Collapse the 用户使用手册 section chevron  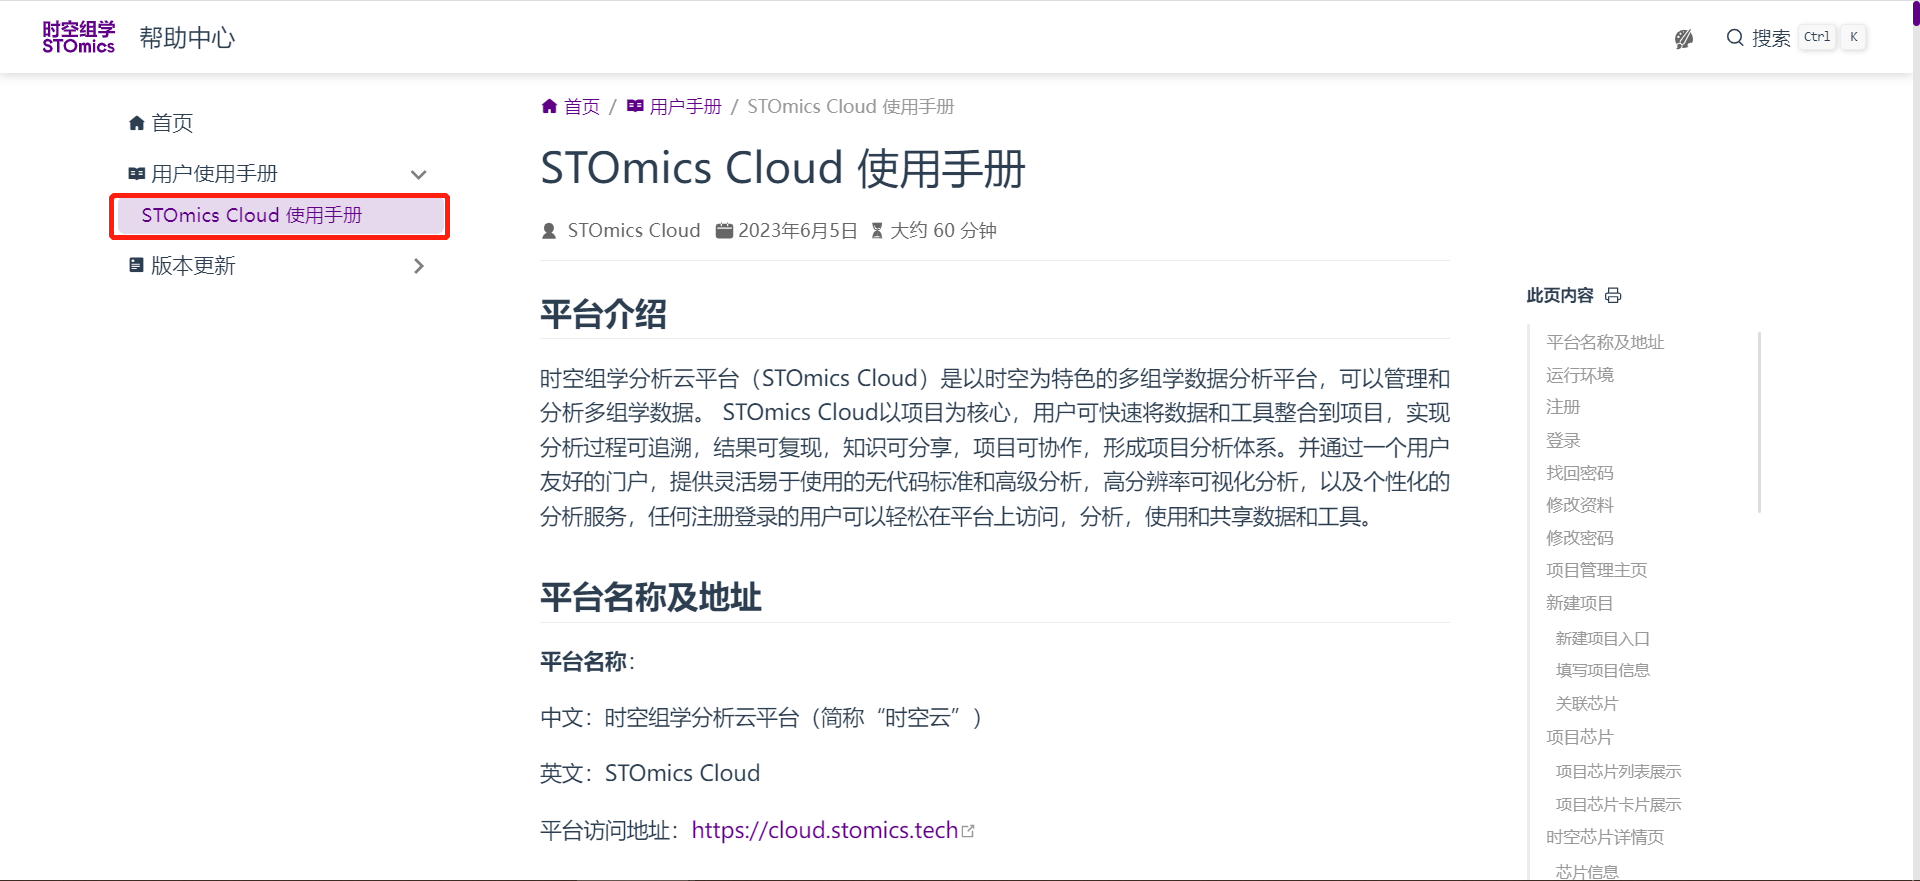(x=419, y=175)
